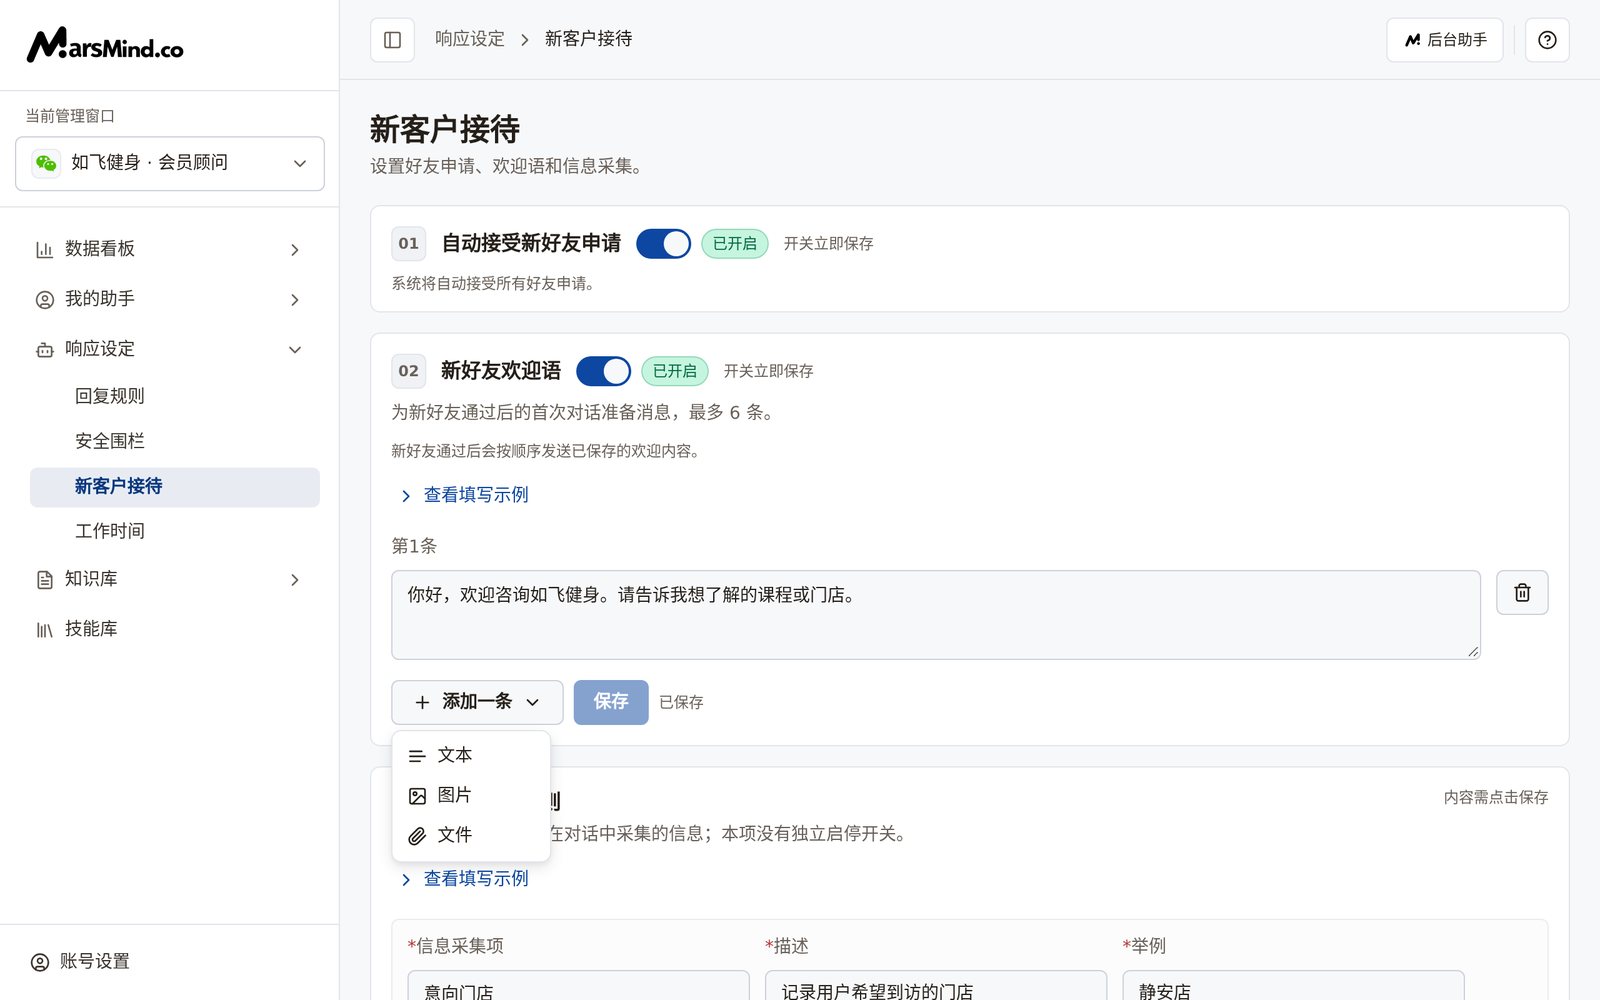Select 新客户接待 in sidebar
The image size is (1600, 1000).
pos(175,487)
